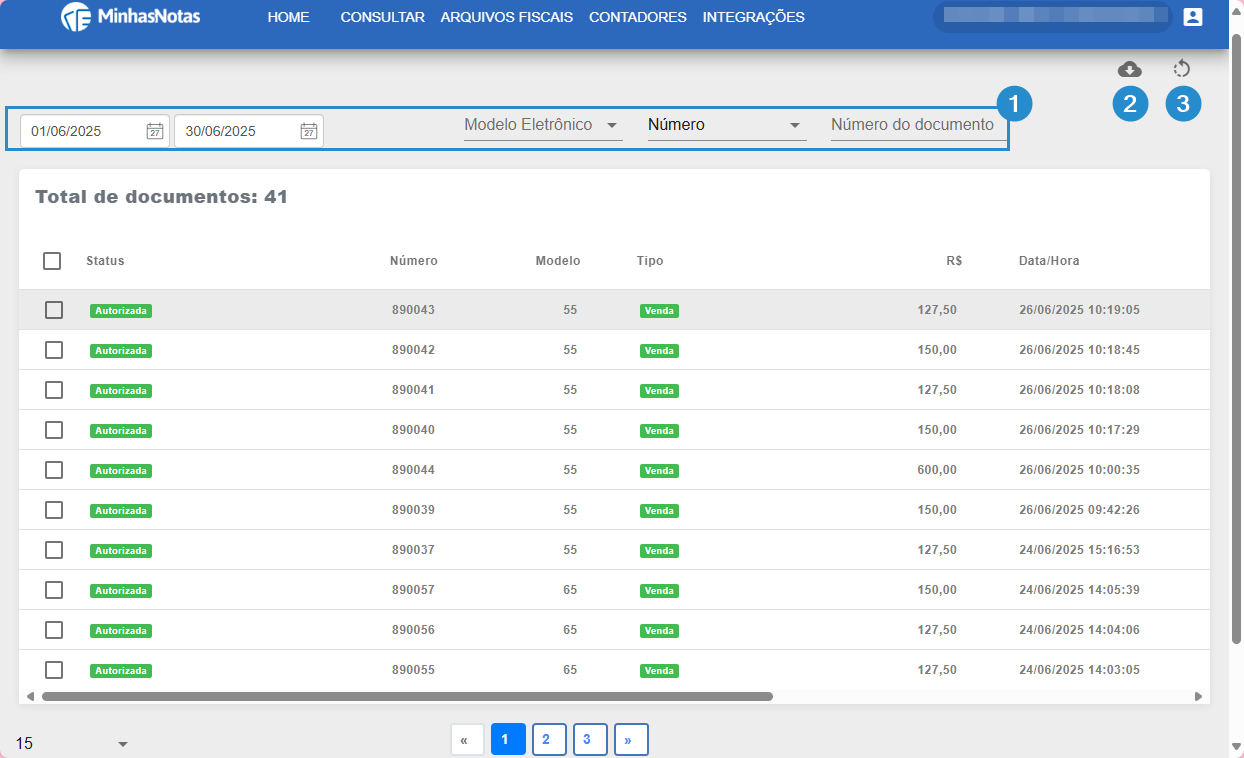
Task: Select checkbox for document 890042
Action: (x=54, y=350)
